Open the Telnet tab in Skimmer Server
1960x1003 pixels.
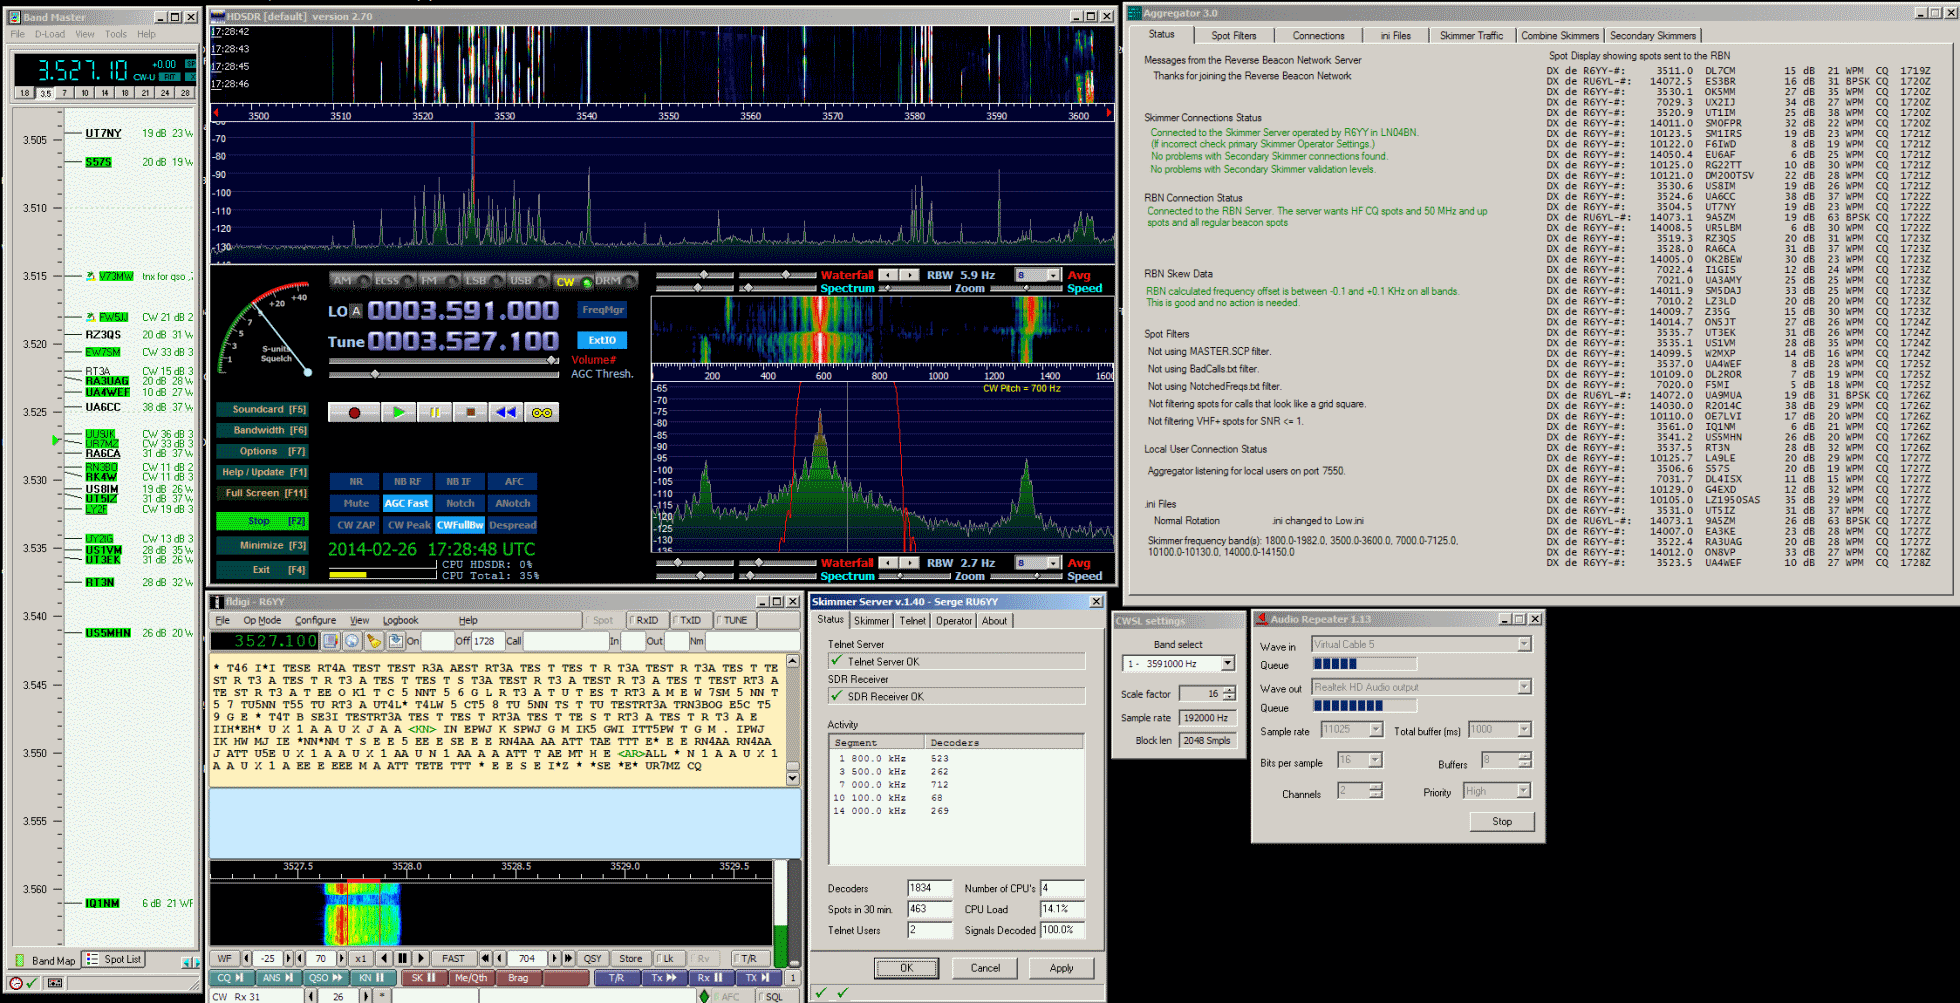(912, 620)
